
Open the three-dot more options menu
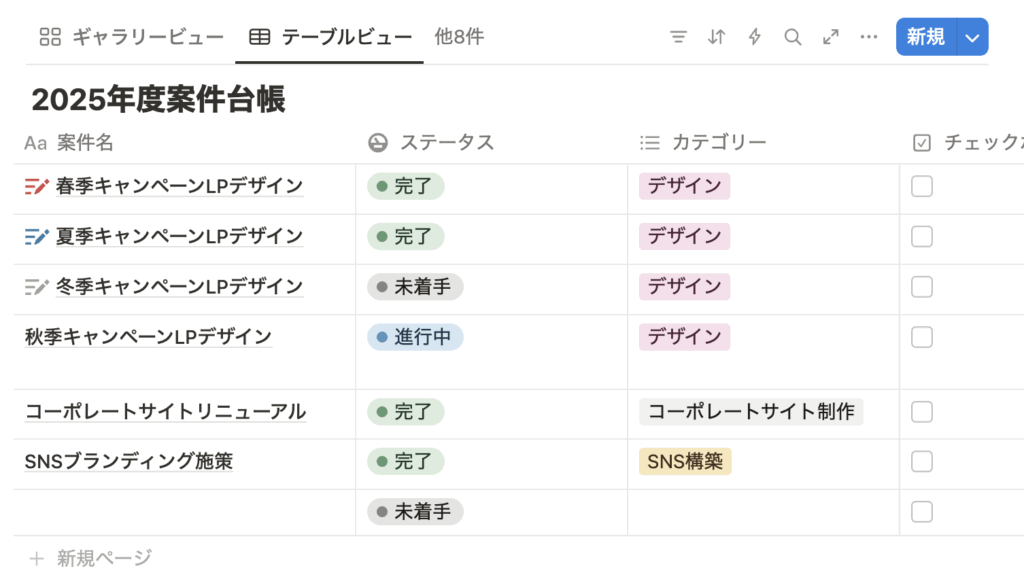pos(869,37)
